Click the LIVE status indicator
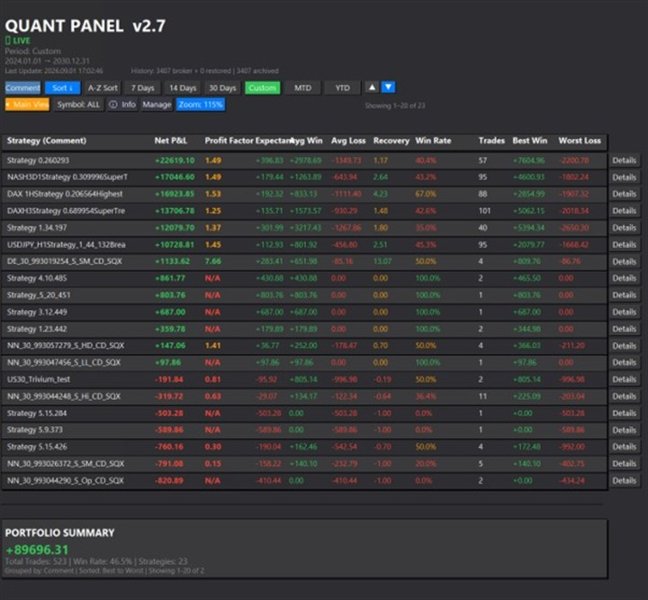The image size is (648, 600). pyautogui.click(x=18, y=40)
